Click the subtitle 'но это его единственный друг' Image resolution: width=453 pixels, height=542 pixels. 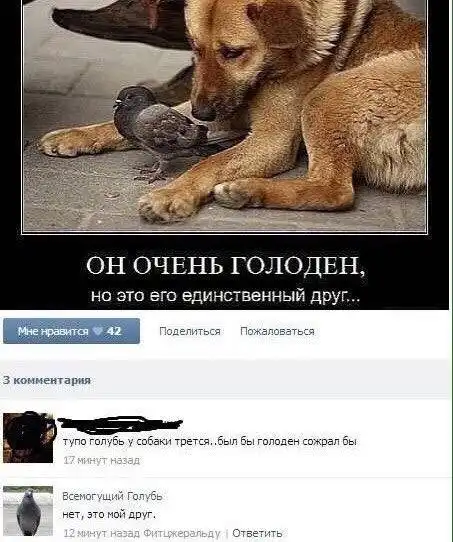(225, 296)
